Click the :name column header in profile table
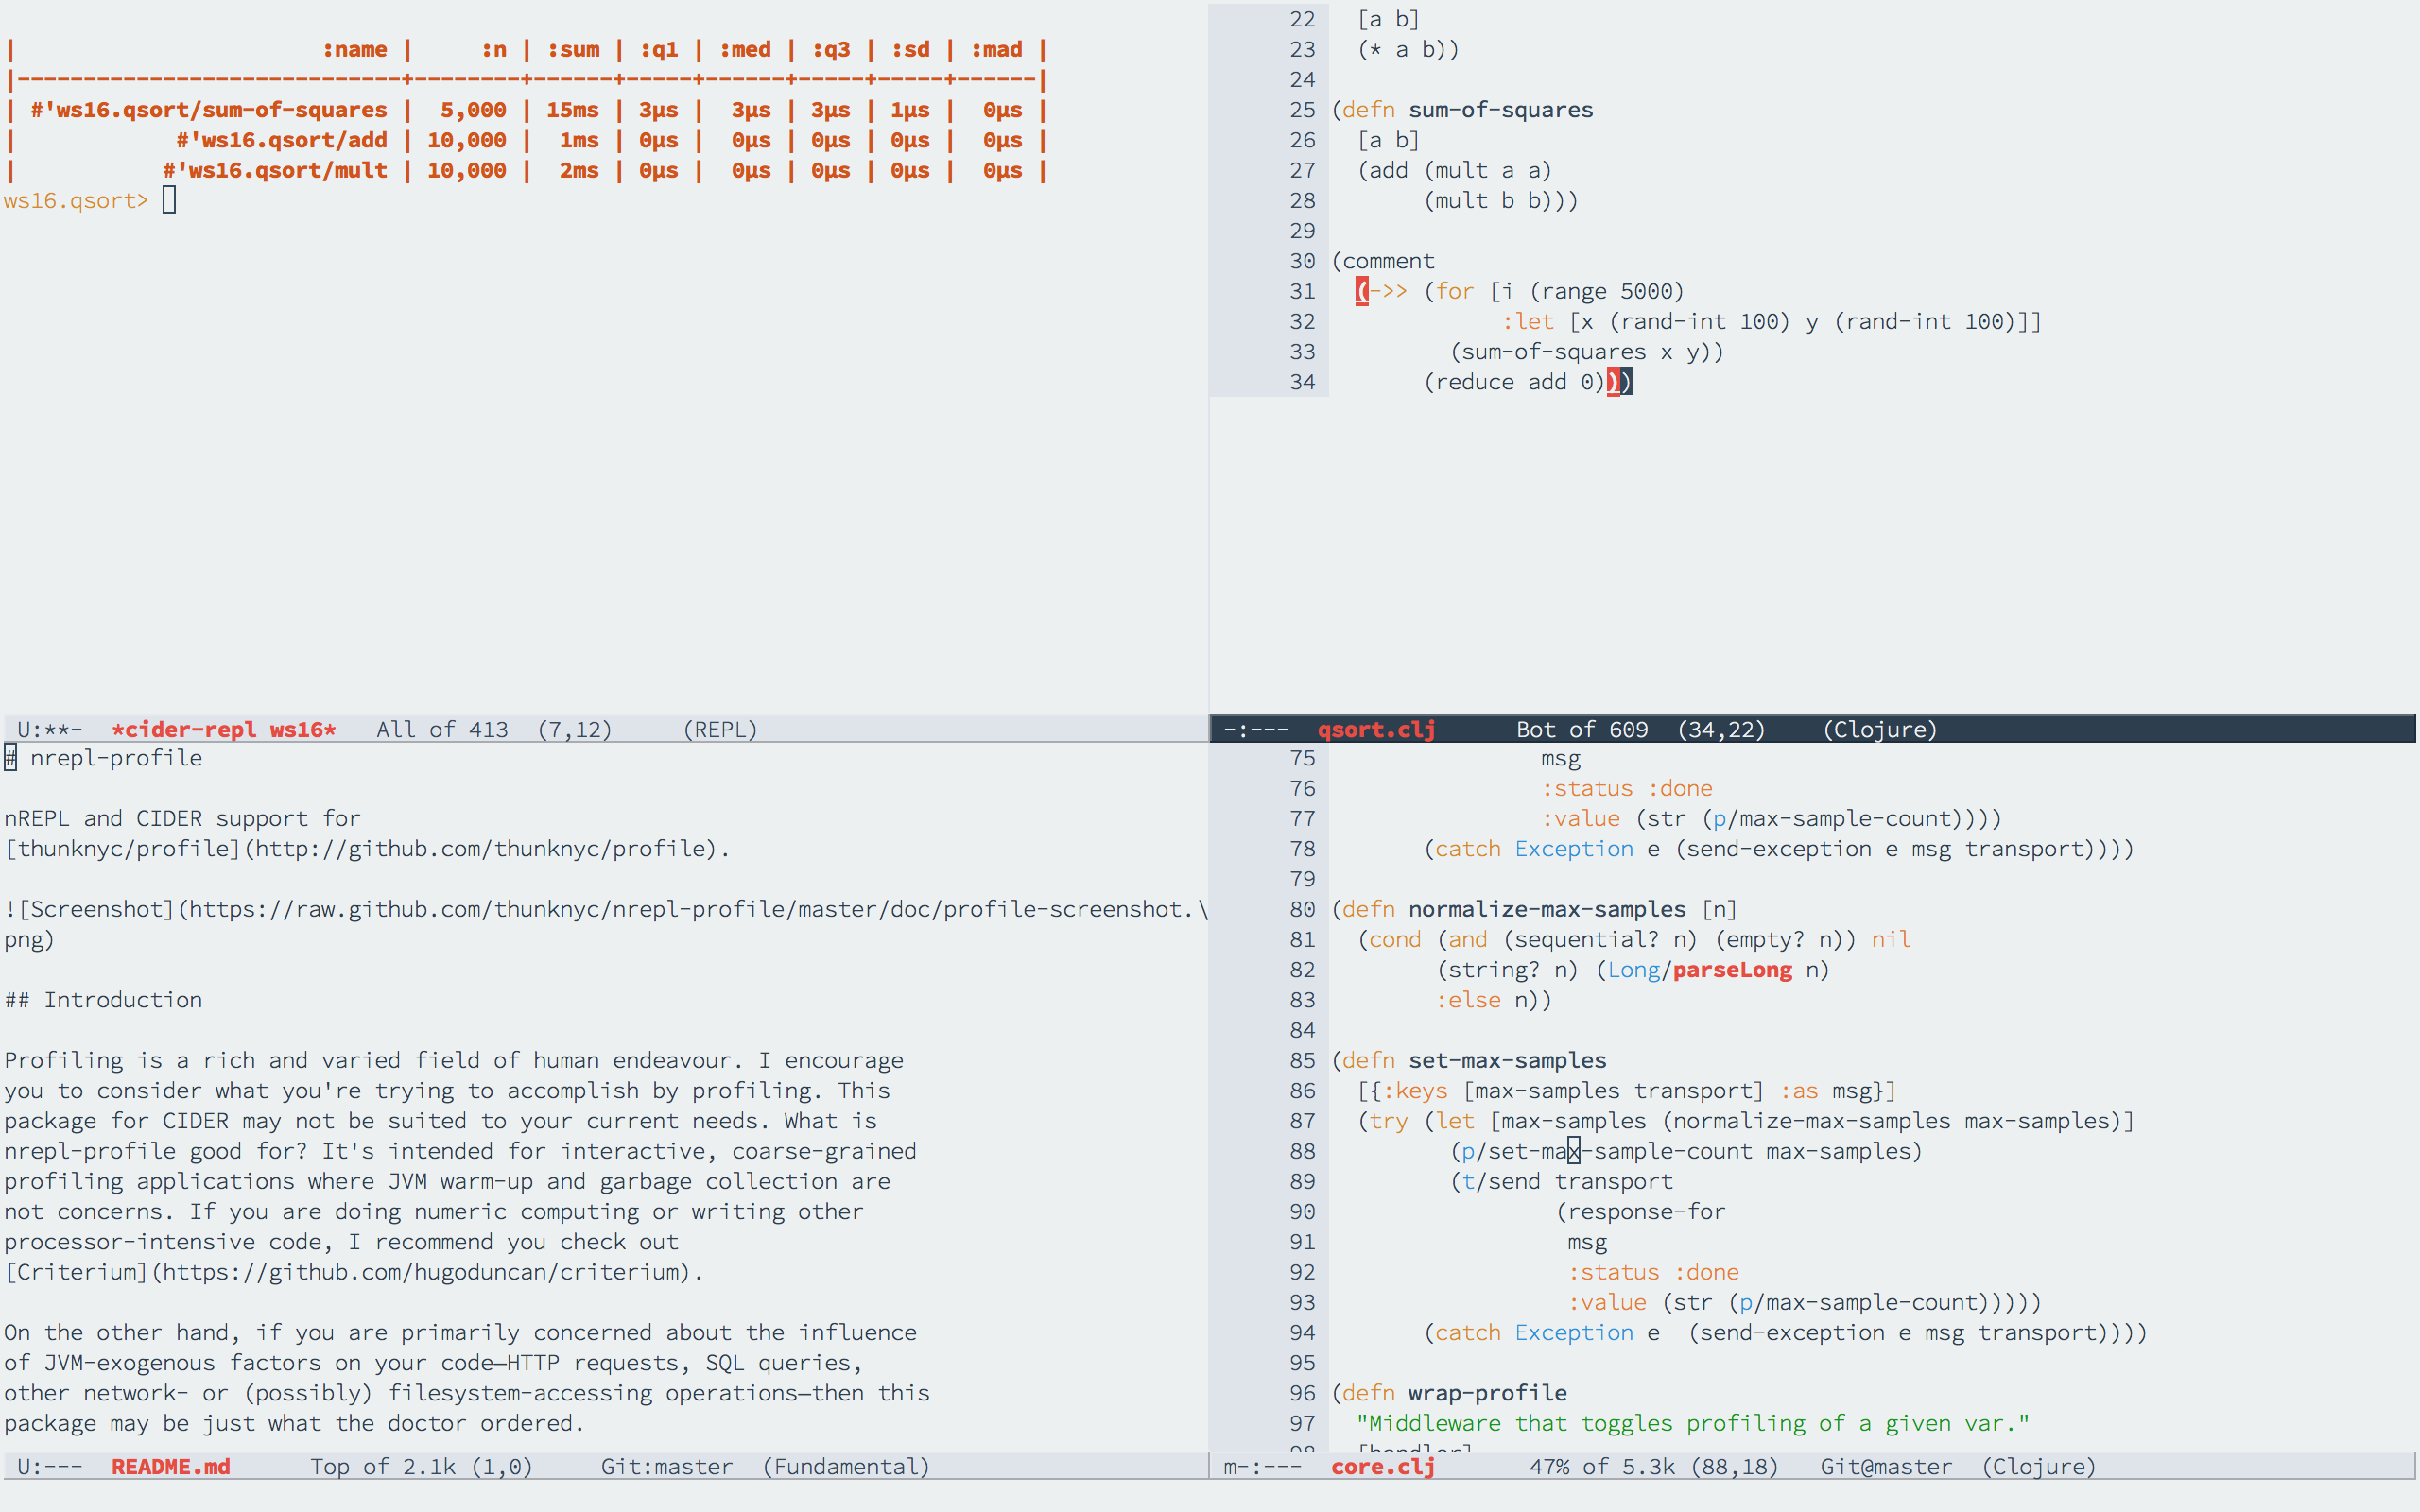Viewport: 2420px width, 1512px height. 354,49
